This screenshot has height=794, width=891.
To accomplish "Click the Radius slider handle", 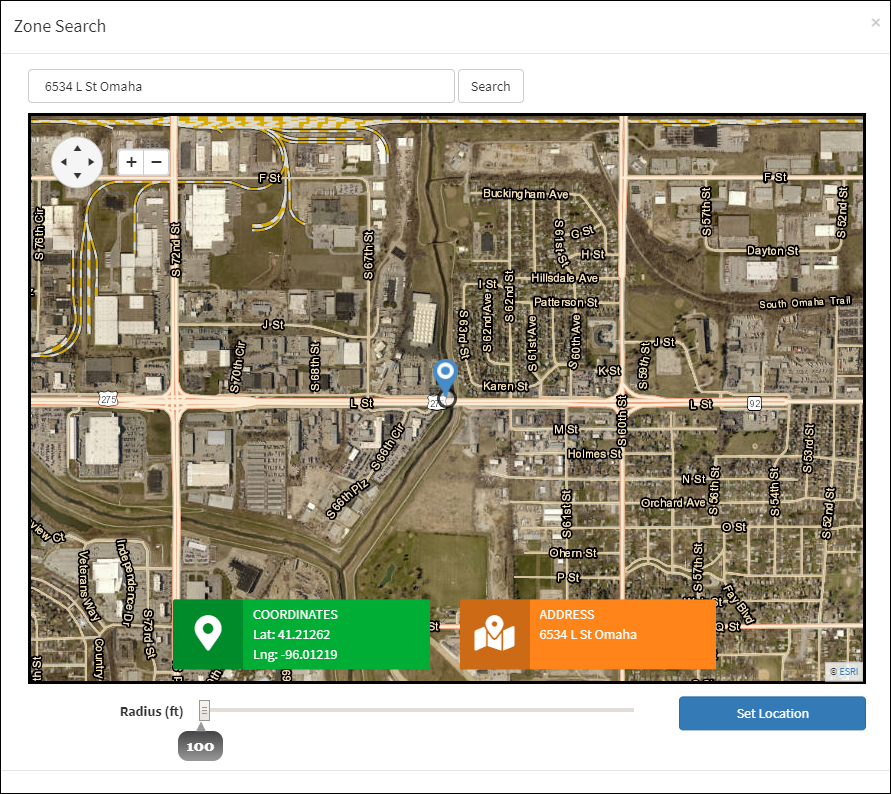I will [x=205, y=710].
